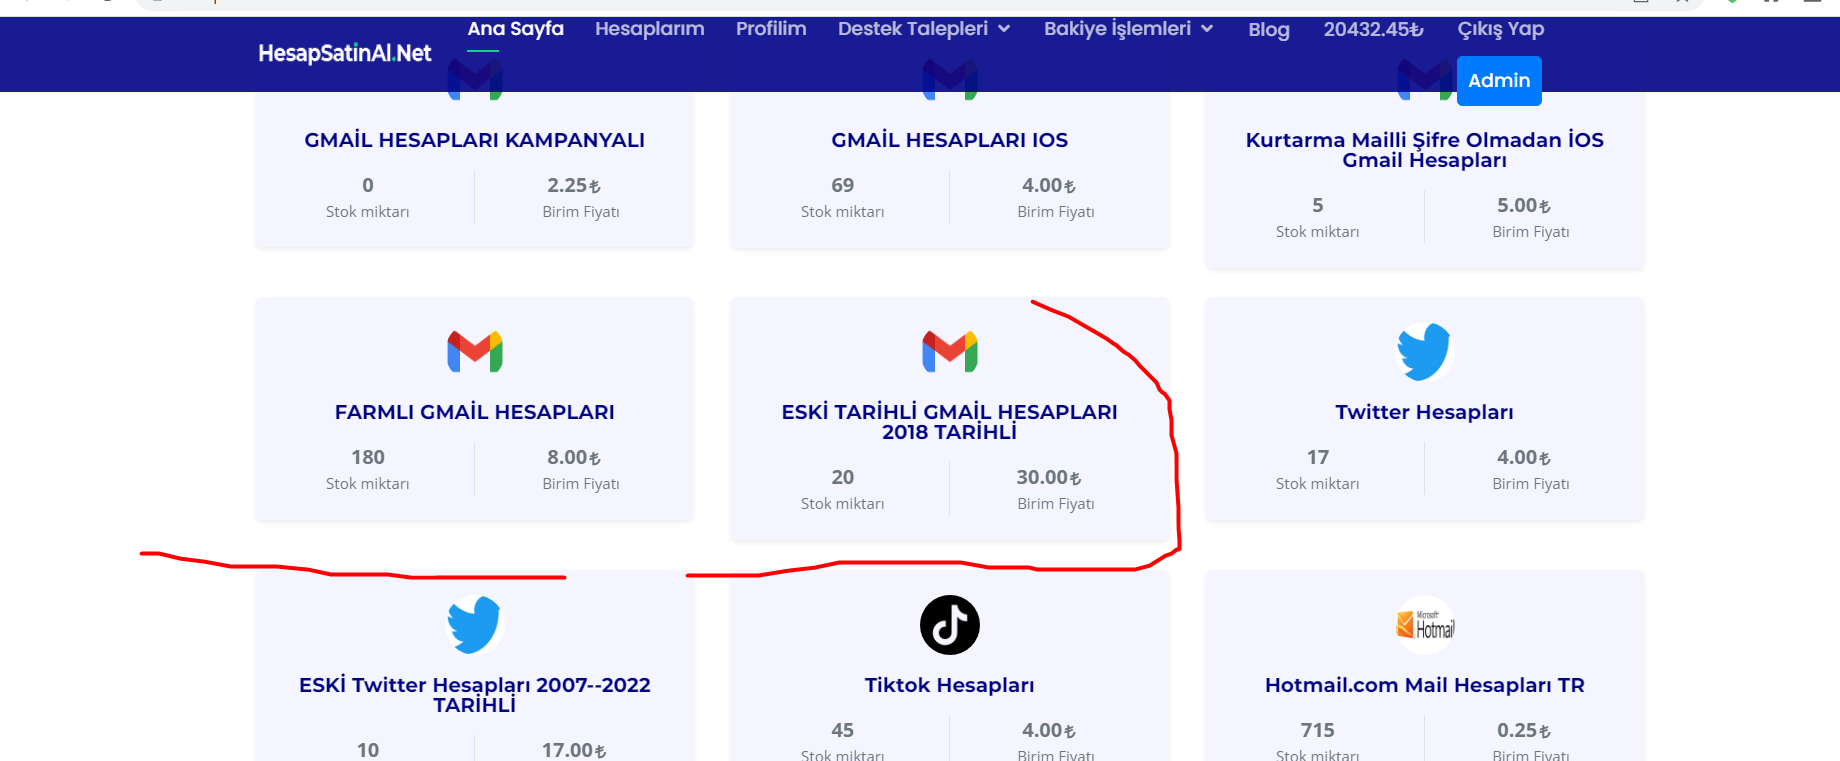
Task: Click the Twitter icon on ESKİ Twitter Hesapları card
Action: tap(475, 625)
